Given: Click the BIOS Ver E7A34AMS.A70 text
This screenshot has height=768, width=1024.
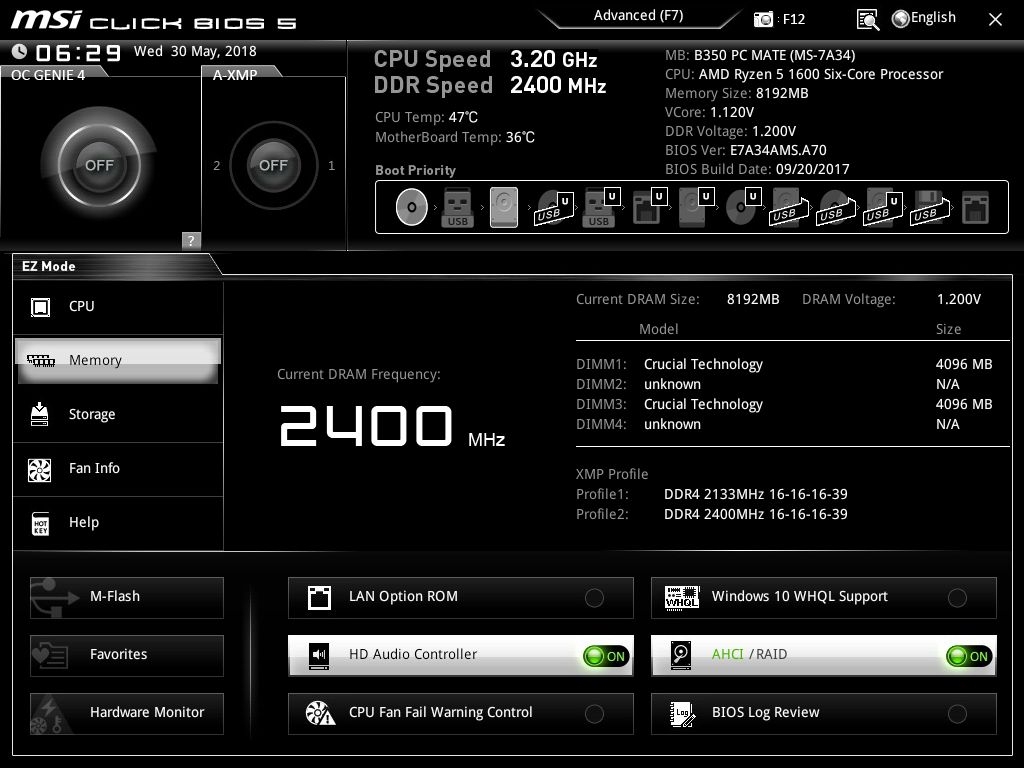Looking at the screenshot, I should click(745, 150).
